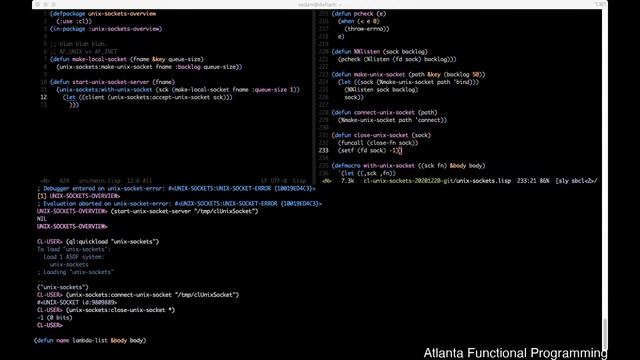Click the last empty CL-USER> prompt
640x360 pixels.
coord(50,325)
